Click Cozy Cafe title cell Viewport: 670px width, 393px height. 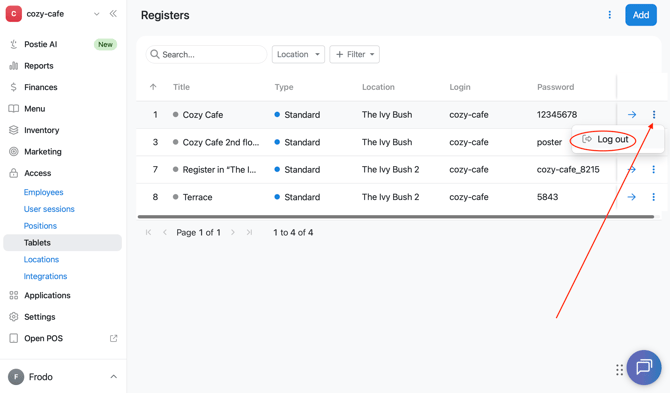pyautogui.click(x=203, y=115)
